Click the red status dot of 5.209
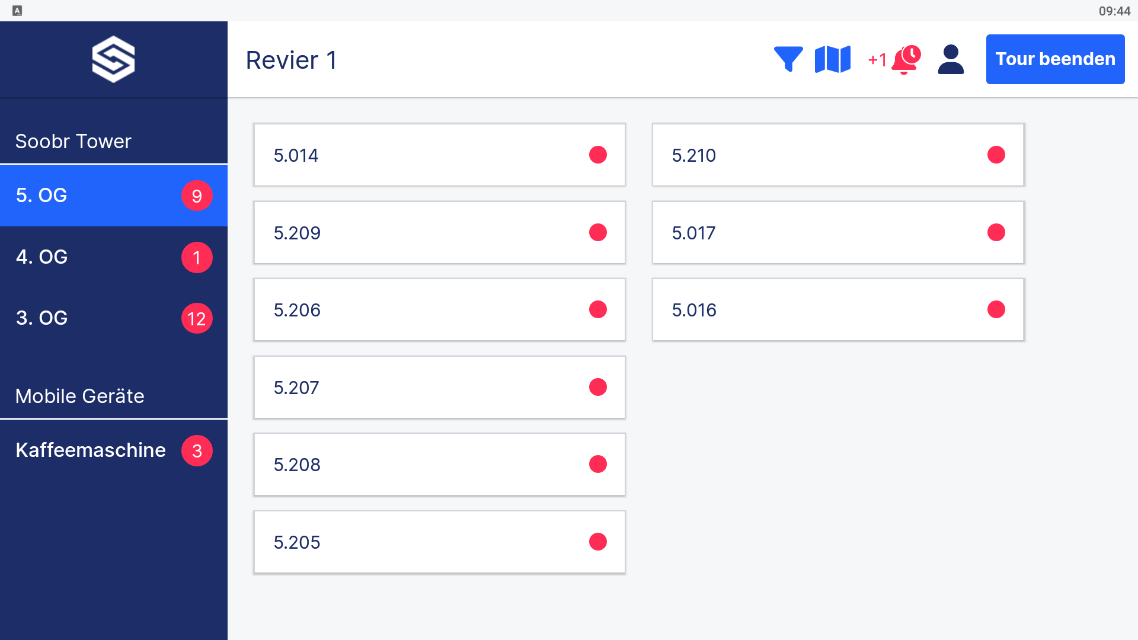 tap(598, 232)
